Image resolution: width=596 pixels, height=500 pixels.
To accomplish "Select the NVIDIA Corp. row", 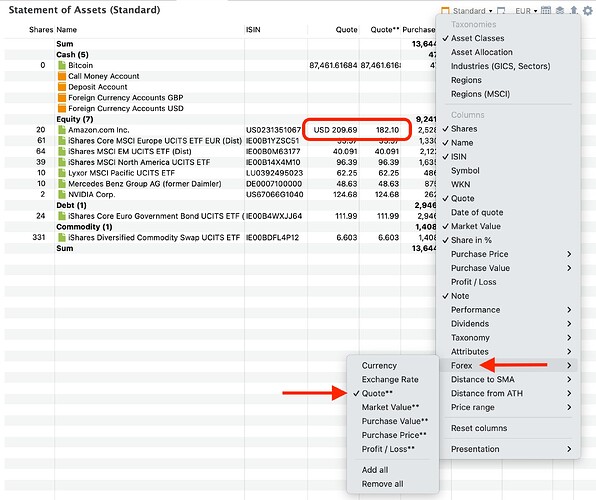I will coord(220,194).
